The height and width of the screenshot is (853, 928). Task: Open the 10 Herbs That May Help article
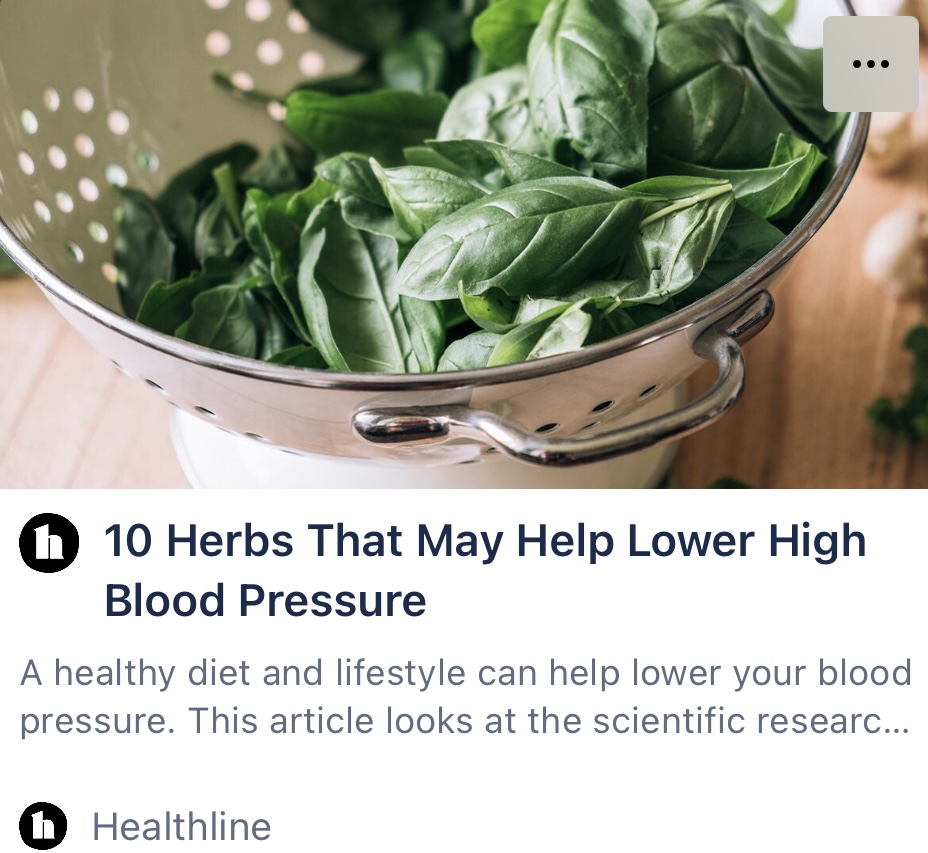click(x=485, y=570)
